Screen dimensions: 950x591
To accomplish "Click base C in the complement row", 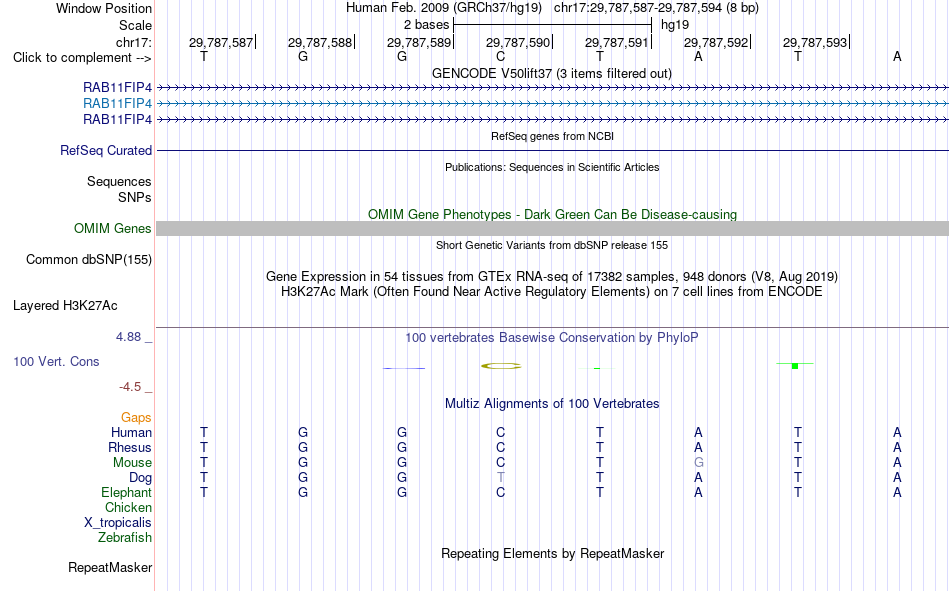I will click(x=500, y=57).
